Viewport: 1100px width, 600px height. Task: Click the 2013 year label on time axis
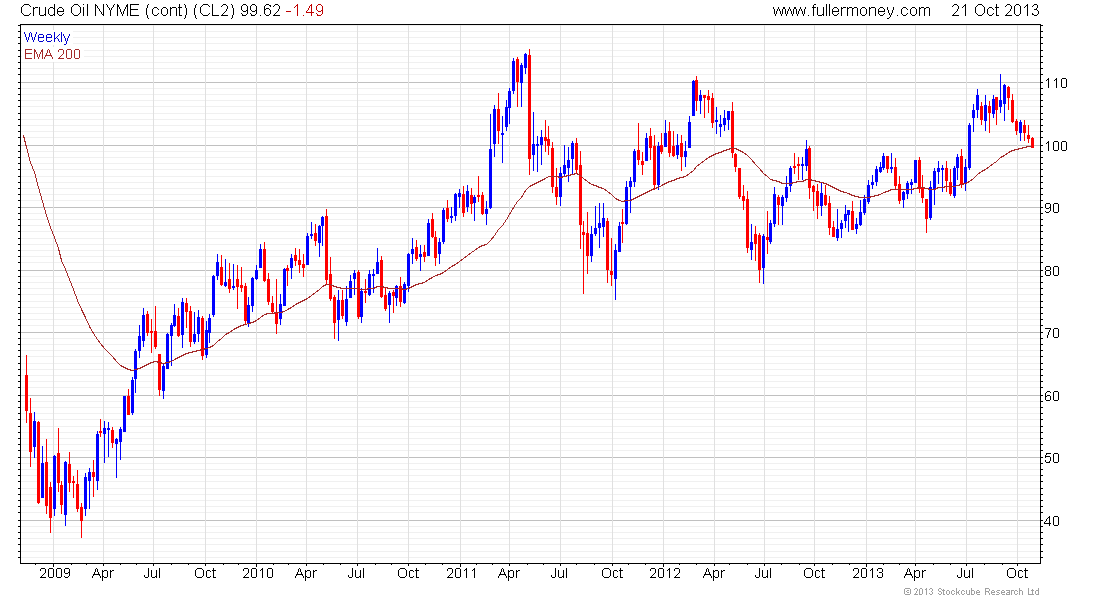coord(867,573)
